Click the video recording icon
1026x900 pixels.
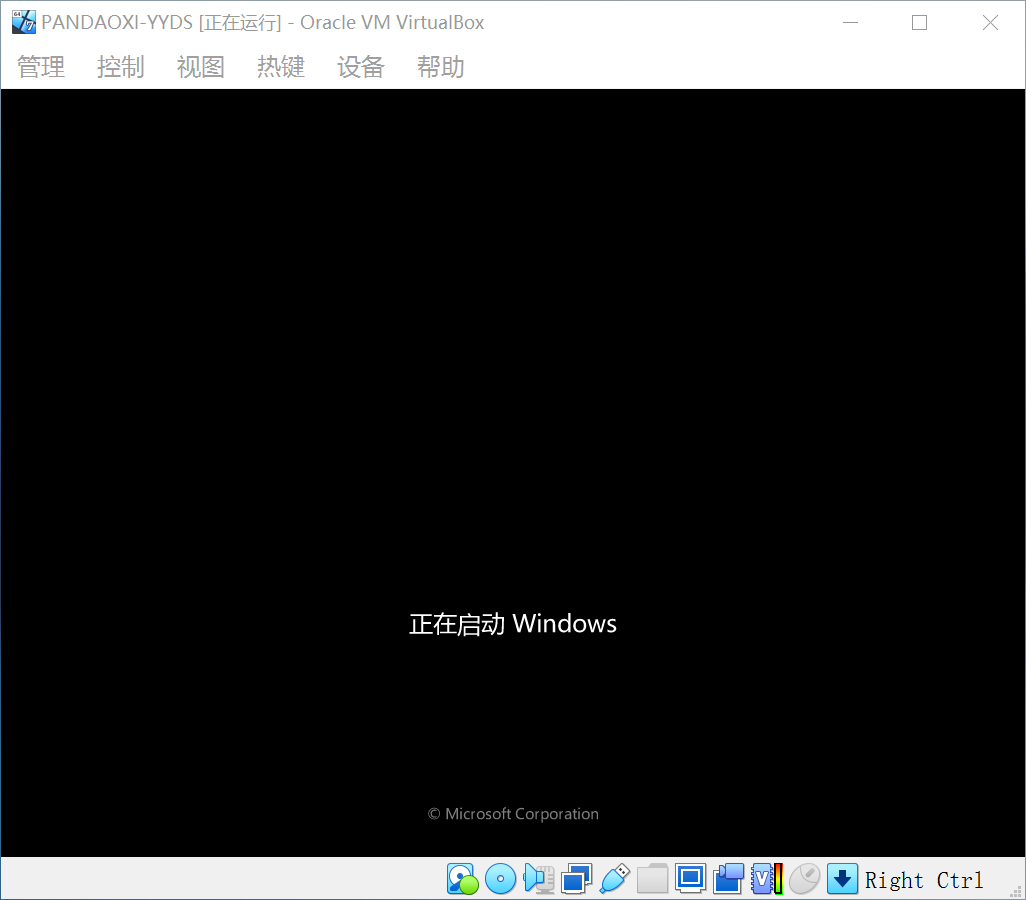coord(728,879)
